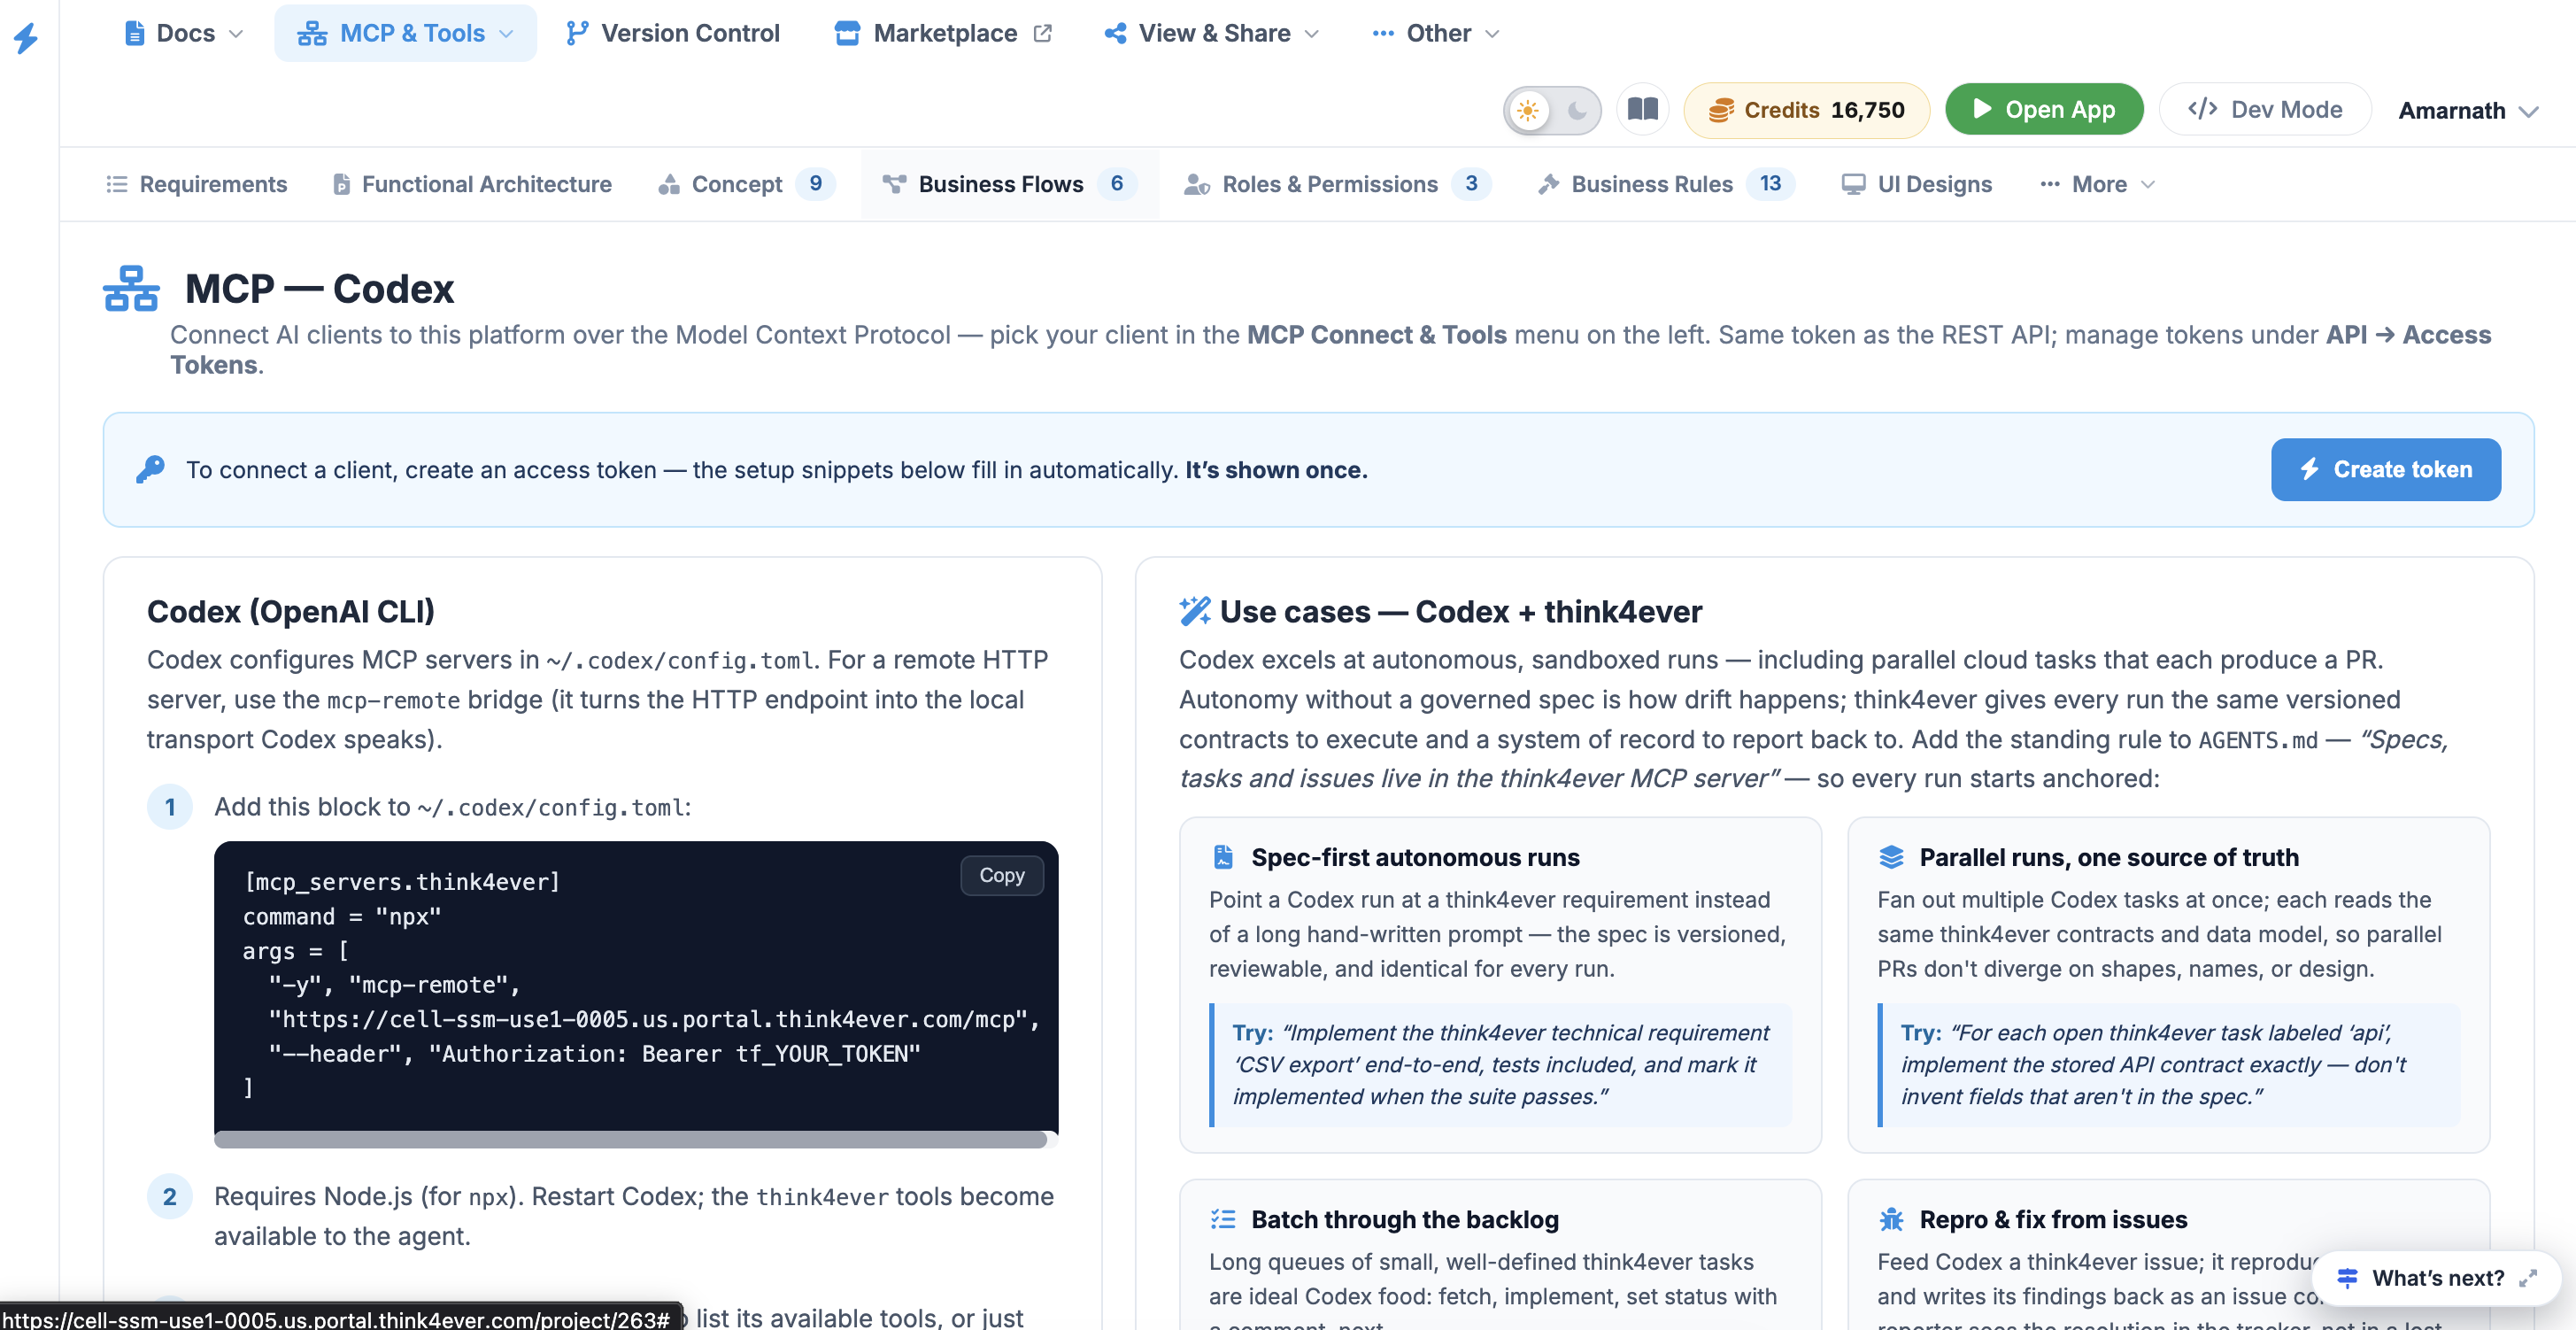Switch to light mode sun toggle

[x=1528, y=110]
